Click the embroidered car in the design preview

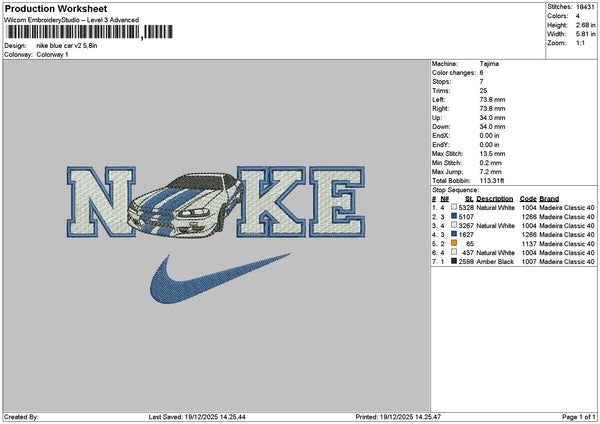186,205
